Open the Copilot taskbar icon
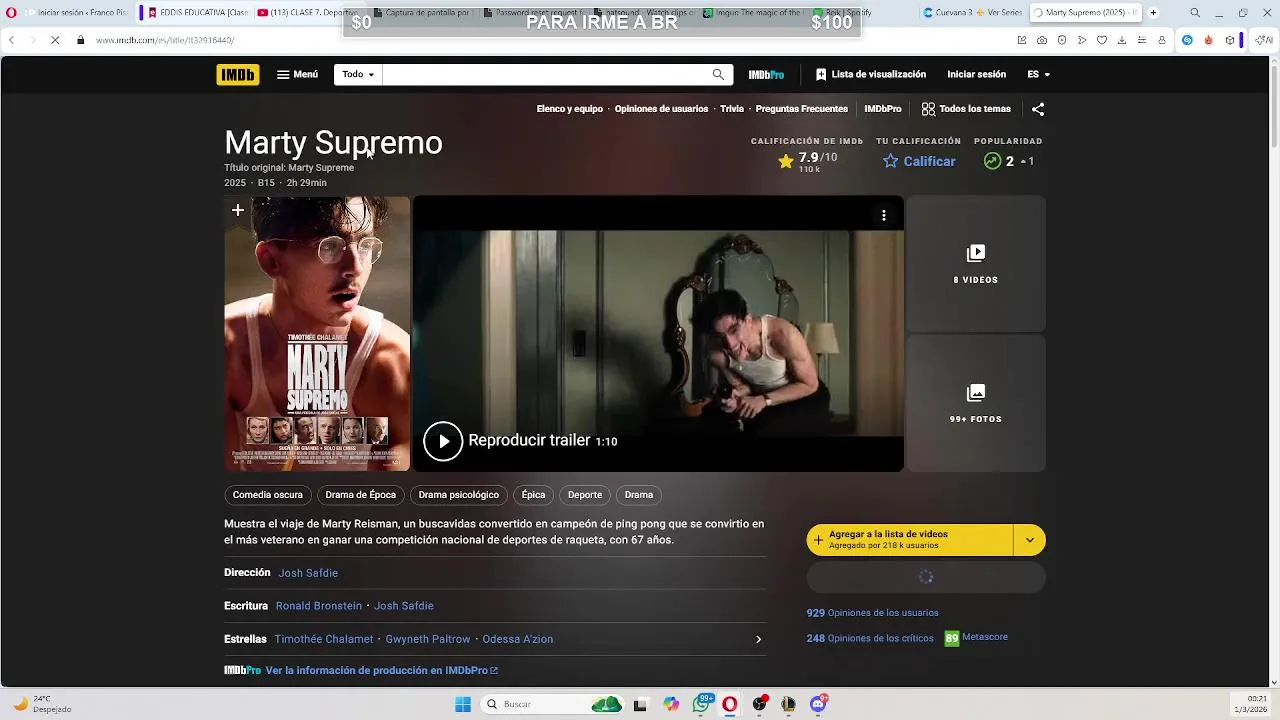This screenshot has height=720, width=1280. pyautogui.click(x=671, y=704)
